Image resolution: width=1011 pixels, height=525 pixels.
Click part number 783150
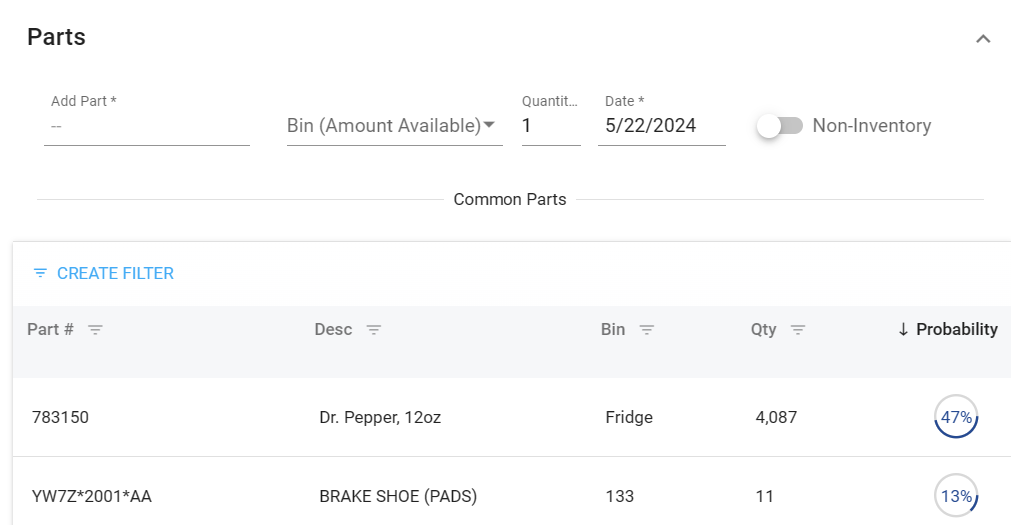pos(60,417)
